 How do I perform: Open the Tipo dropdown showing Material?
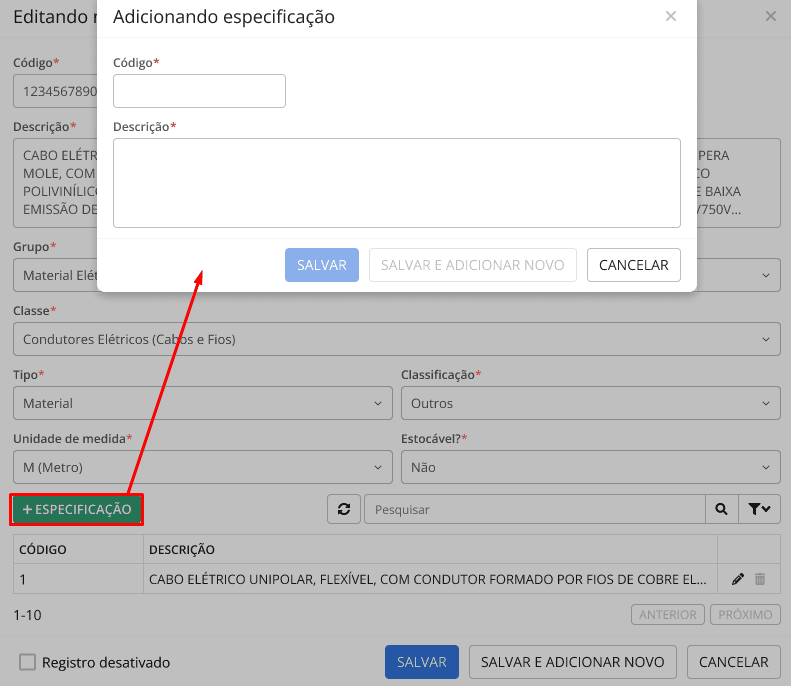[x=201, y=403]
